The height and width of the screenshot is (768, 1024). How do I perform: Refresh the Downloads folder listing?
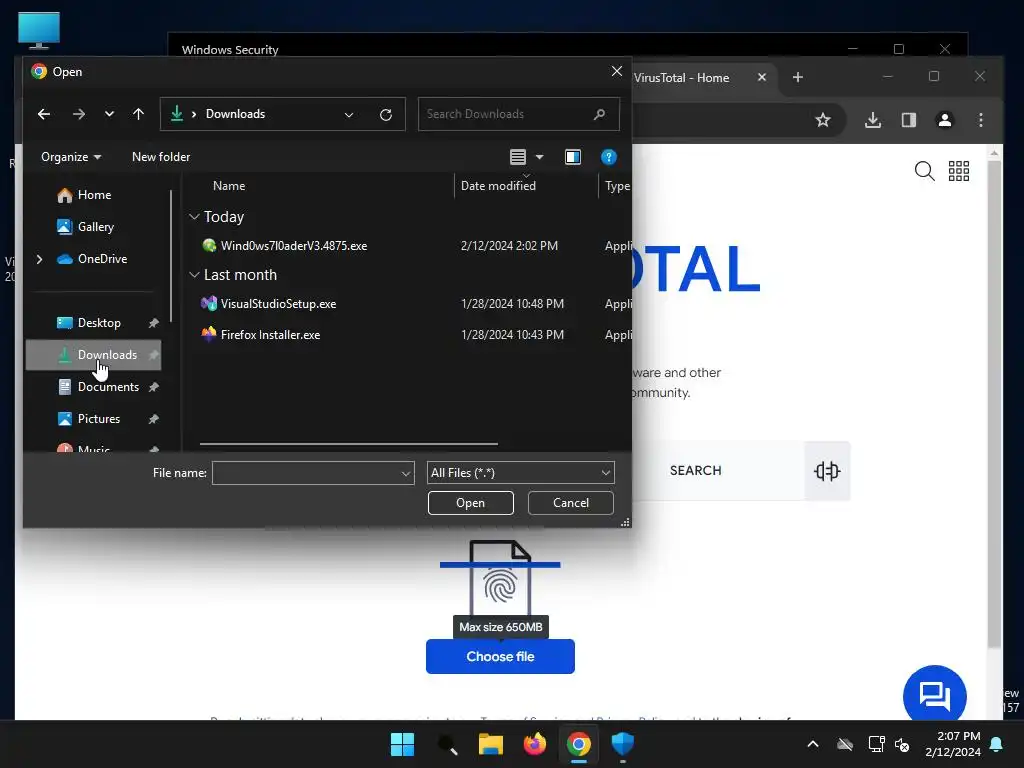(x=386, y=115)
